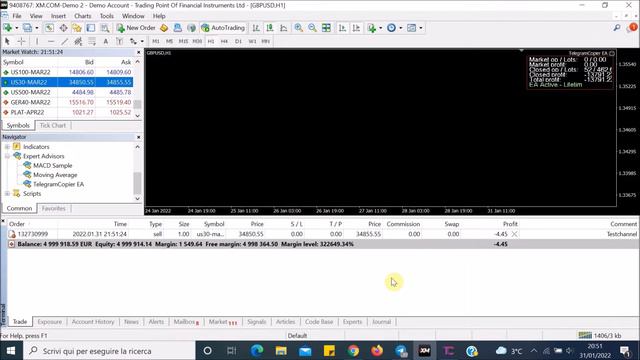Collapse the Expert Advisors tree node

7,156
